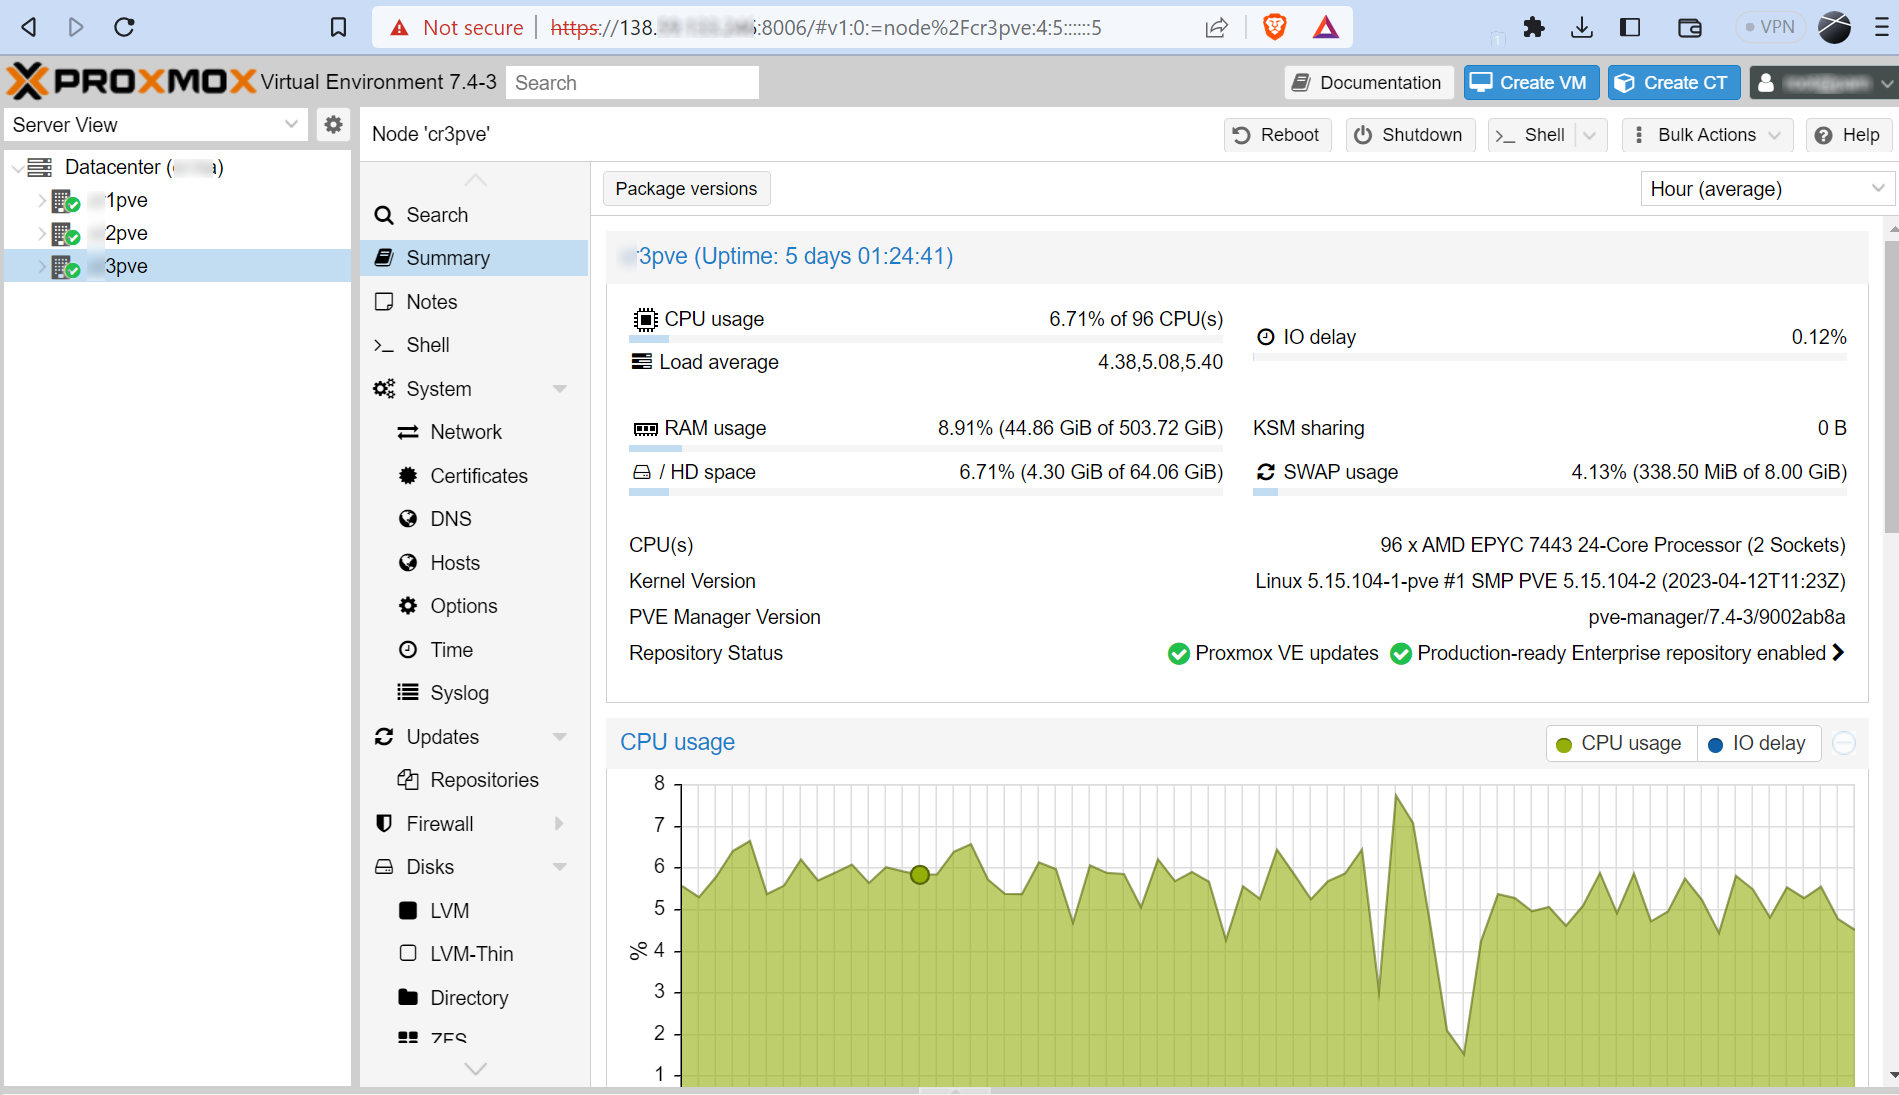Click Create VM
1899x1095 pixels.
1531,82
